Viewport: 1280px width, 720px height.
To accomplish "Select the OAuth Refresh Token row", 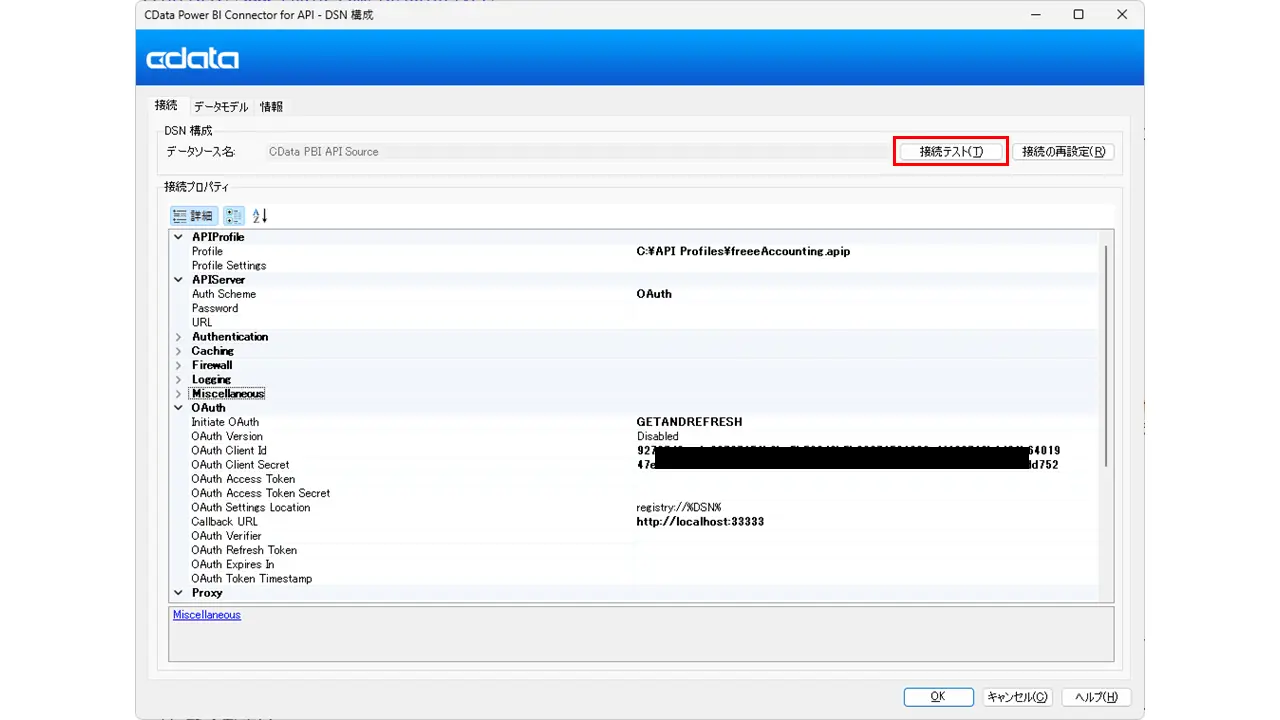I will tap(635, 550).
